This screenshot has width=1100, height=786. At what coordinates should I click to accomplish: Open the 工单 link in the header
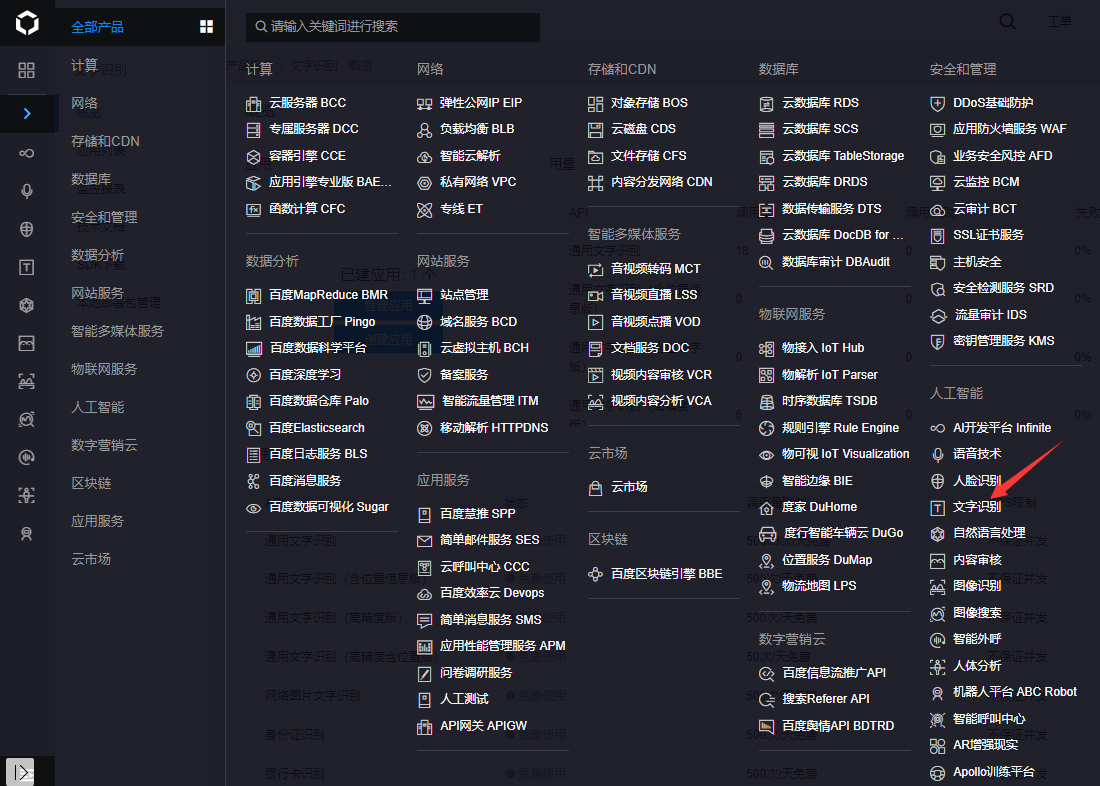(1059, 22)
